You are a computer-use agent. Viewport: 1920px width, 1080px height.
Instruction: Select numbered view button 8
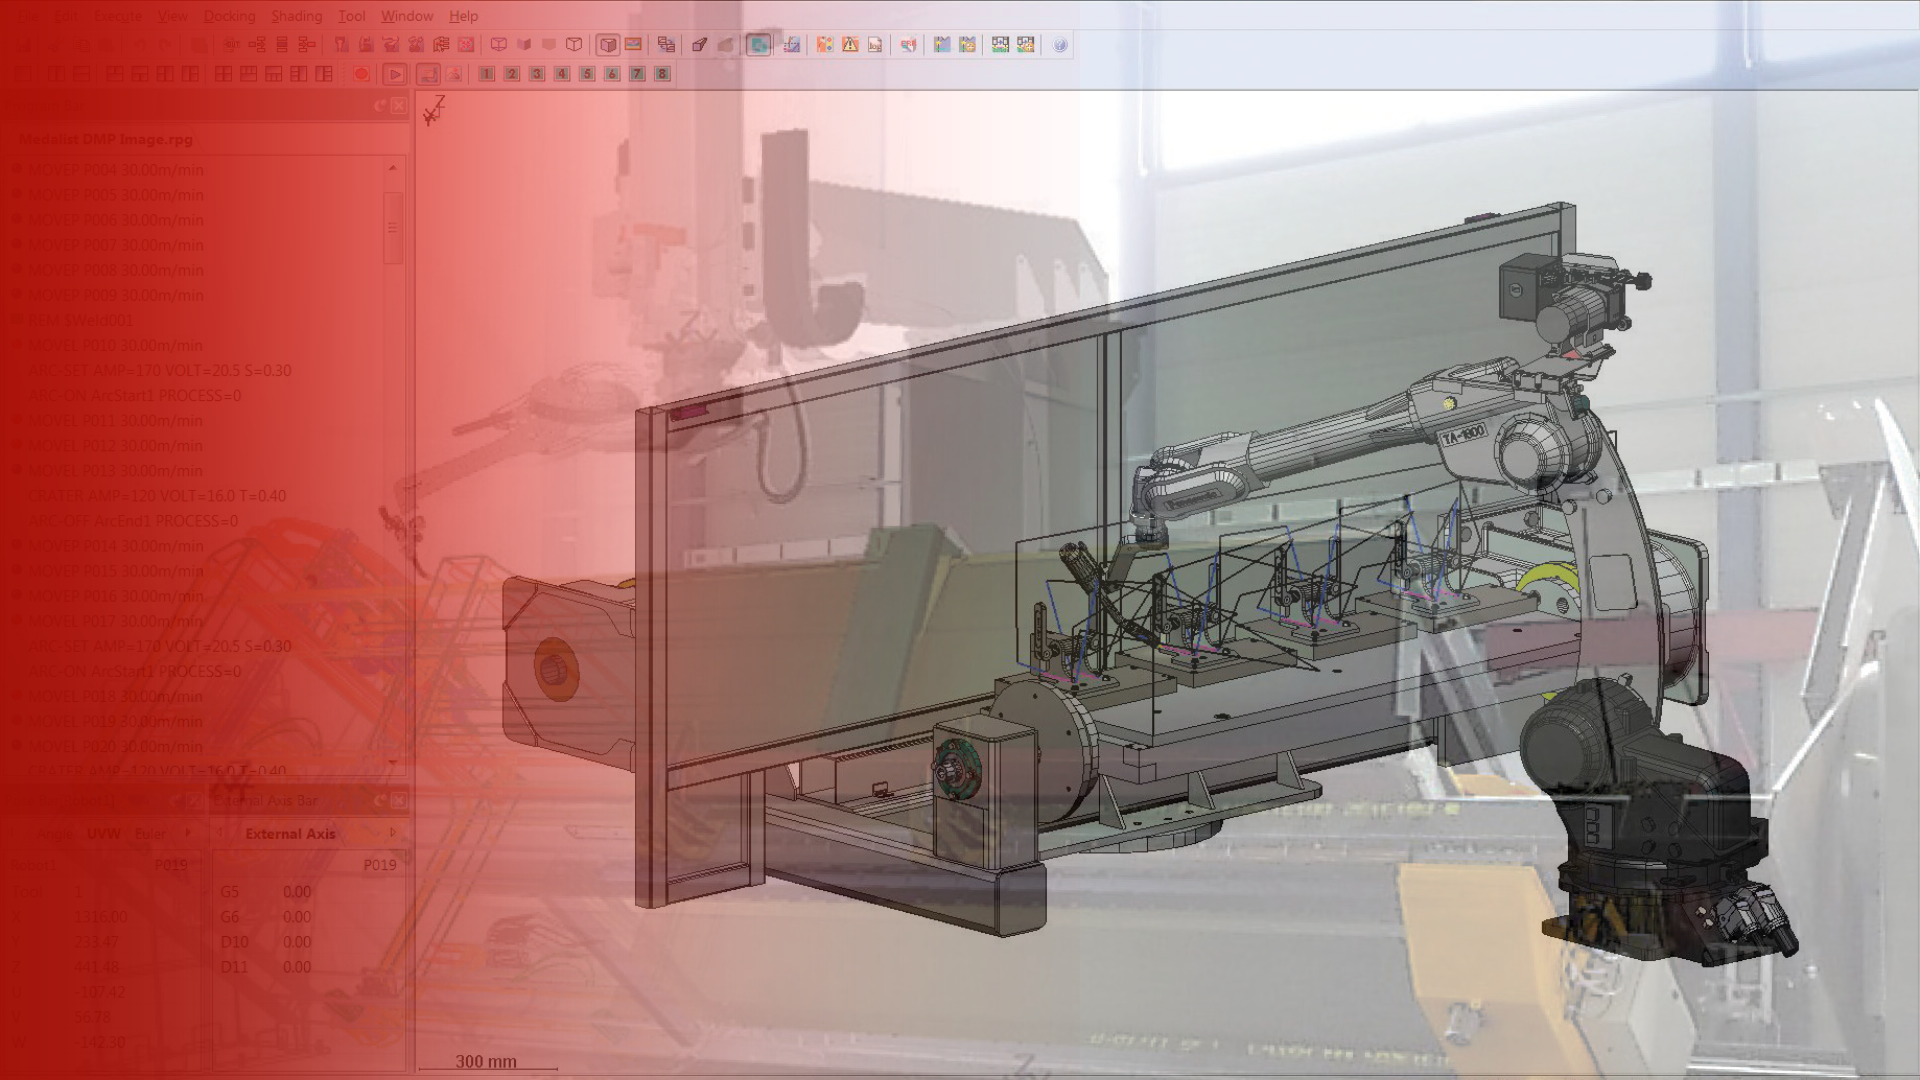tap(662, 74)
